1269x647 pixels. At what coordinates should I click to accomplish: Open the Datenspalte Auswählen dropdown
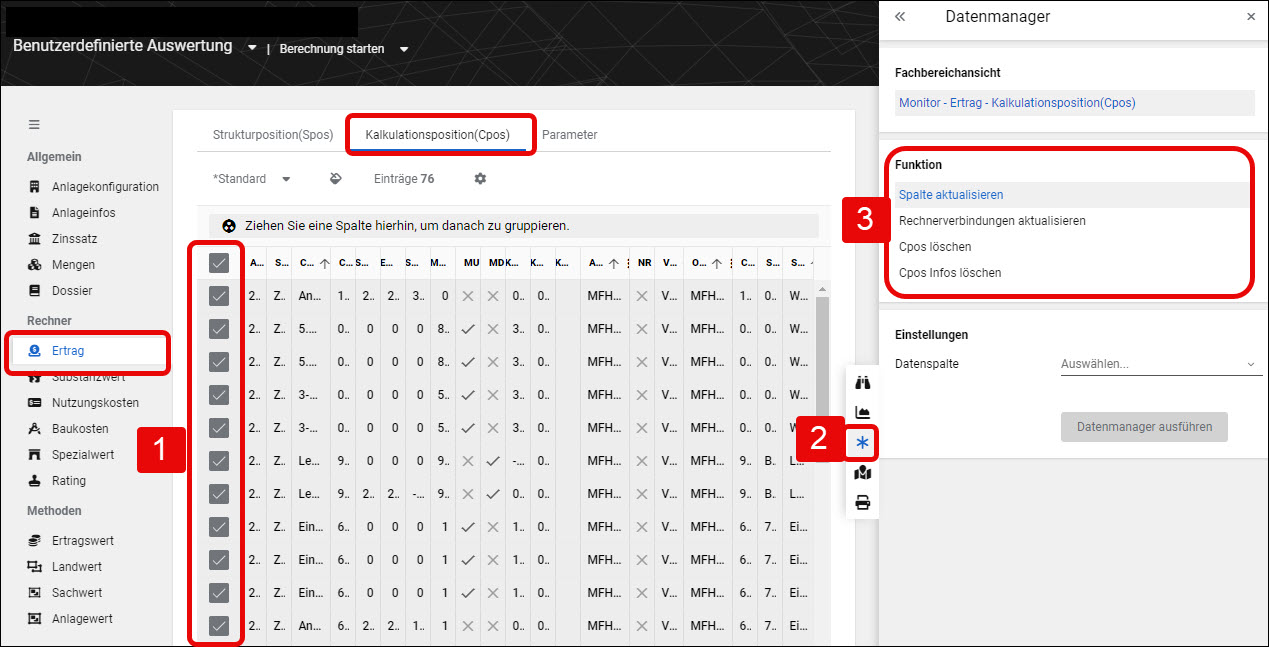coord(1160,364)
